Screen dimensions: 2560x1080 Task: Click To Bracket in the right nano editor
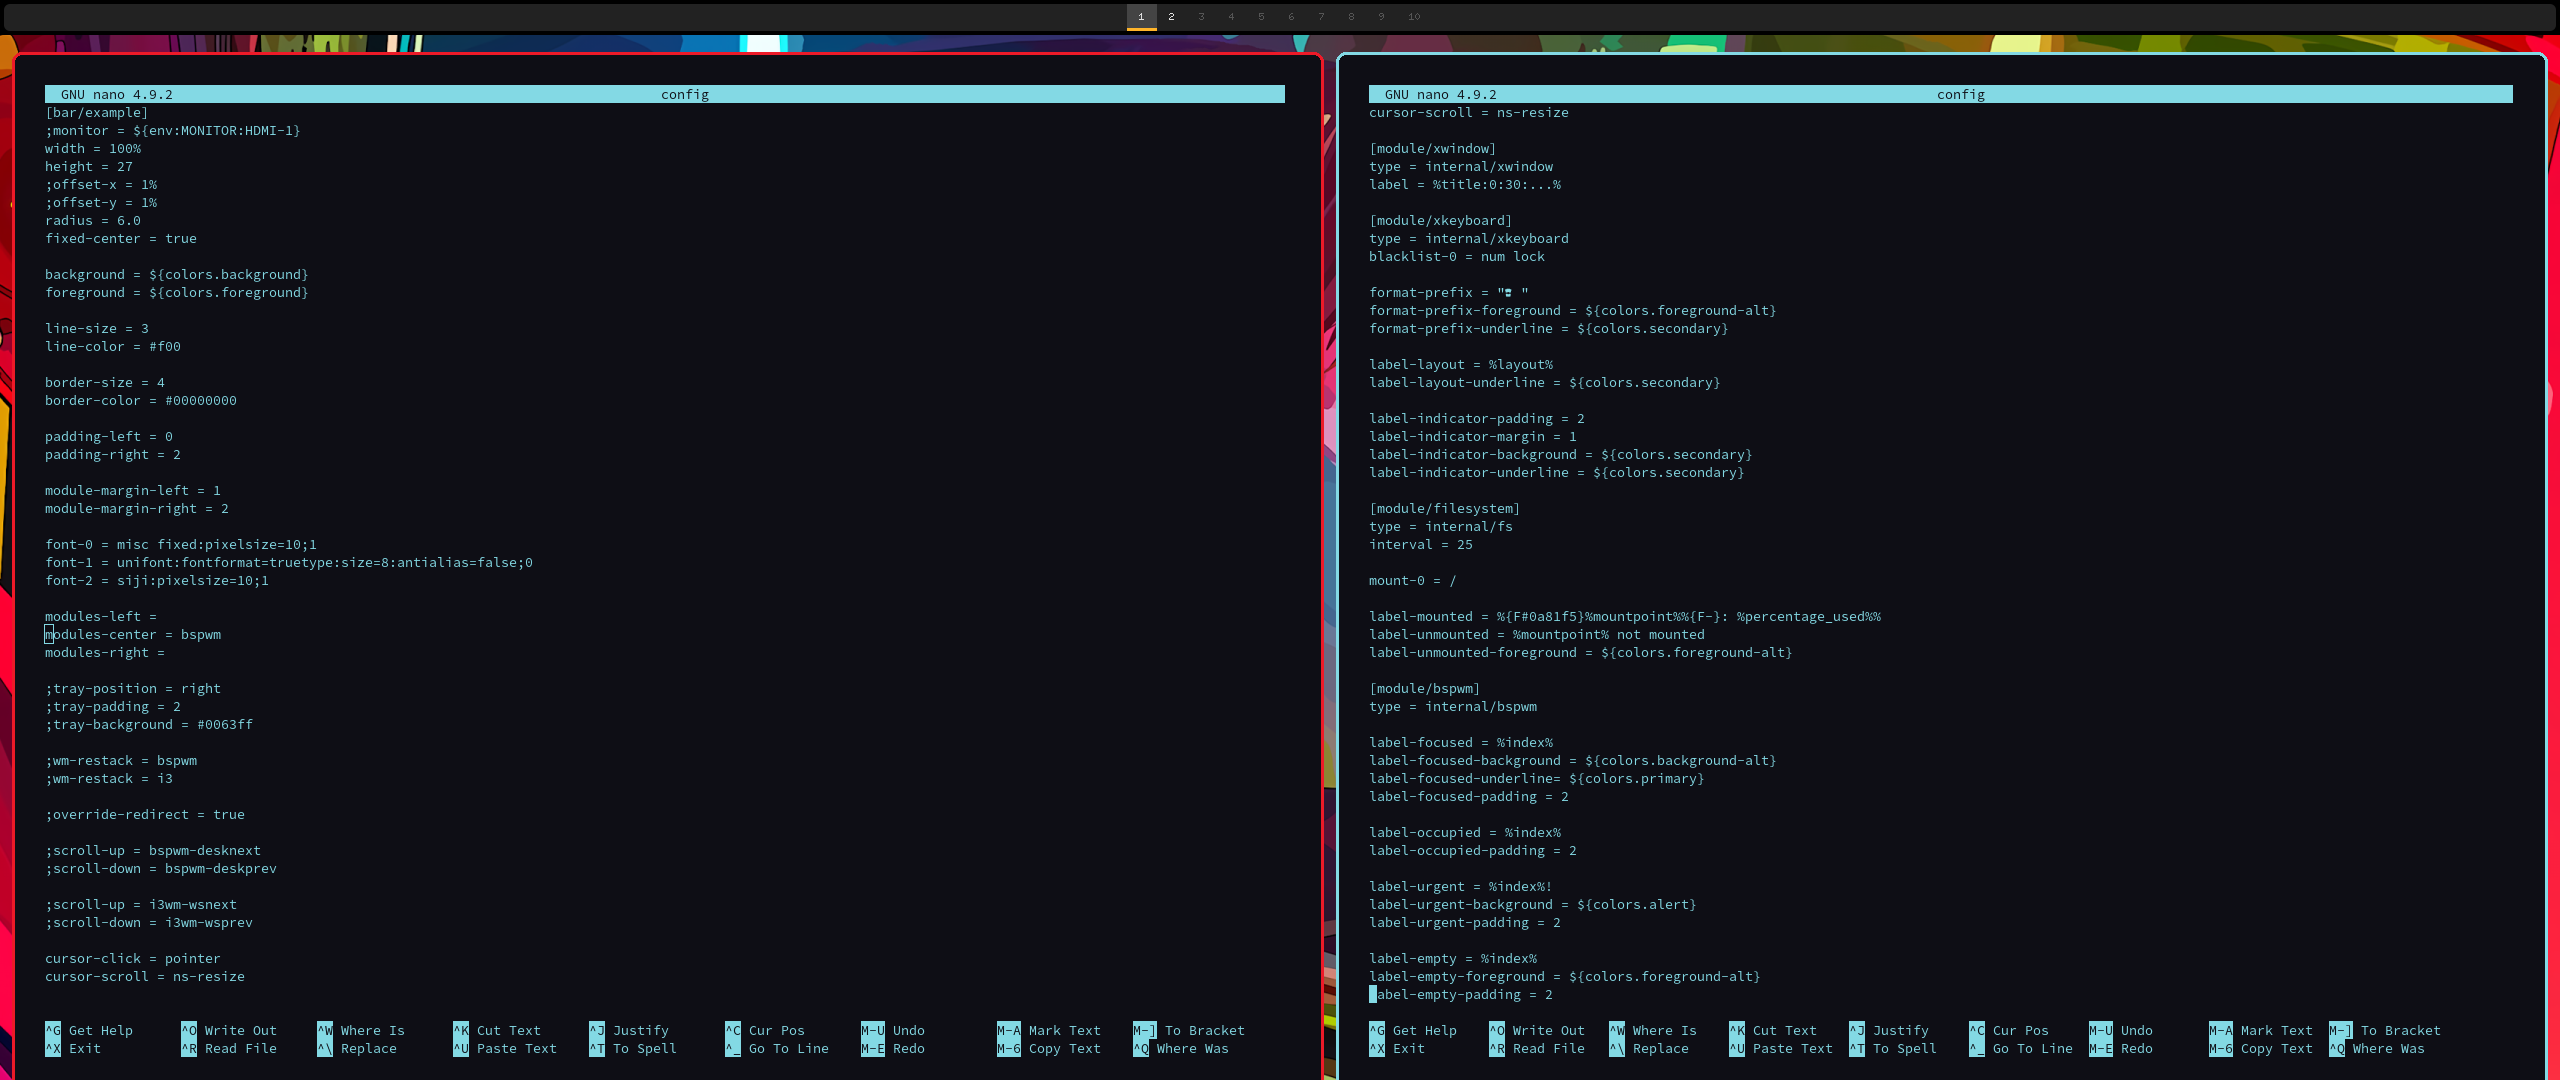pyautogui.click(x=2400, y=1030)
